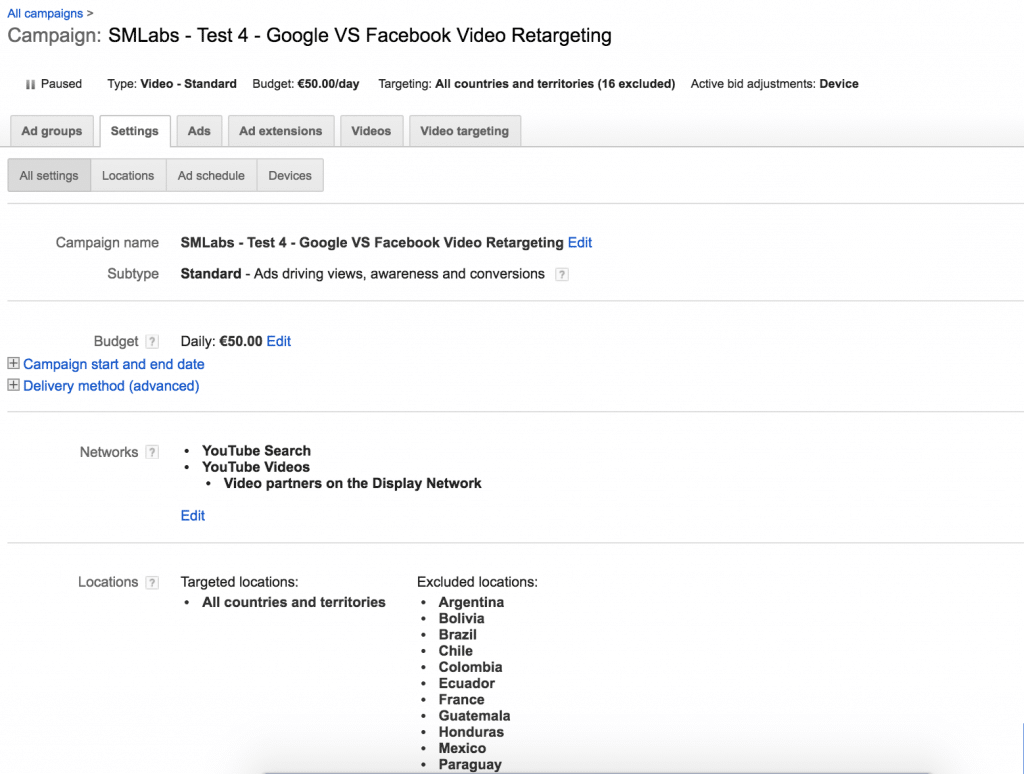Viewport: 1024px width, 774px height.
Task: Click Video partners on the Display Network
Action: point(353,483)
